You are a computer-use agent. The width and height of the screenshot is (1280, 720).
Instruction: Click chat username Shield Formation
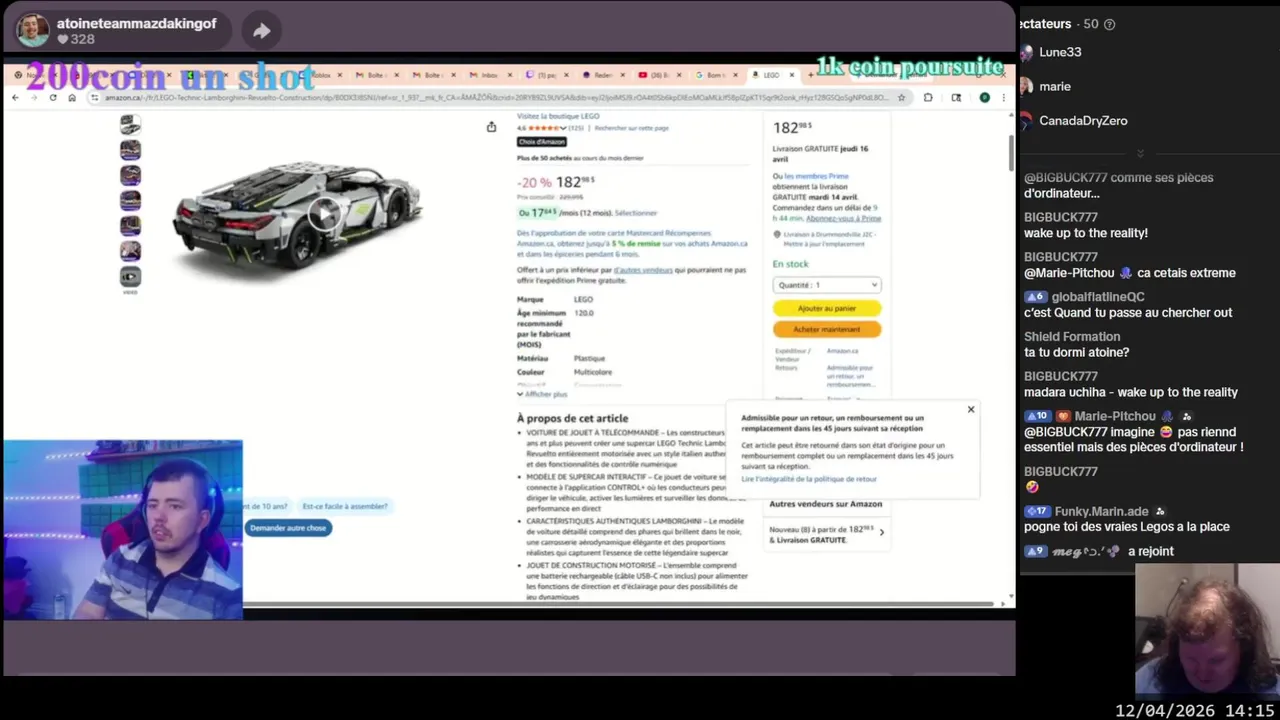pos(1072,337)
